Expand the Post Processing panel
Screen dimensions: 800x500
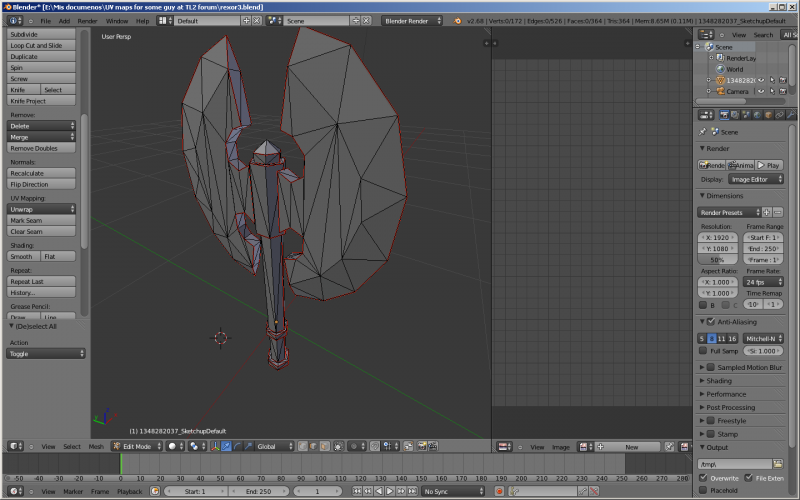click(730, 407)
